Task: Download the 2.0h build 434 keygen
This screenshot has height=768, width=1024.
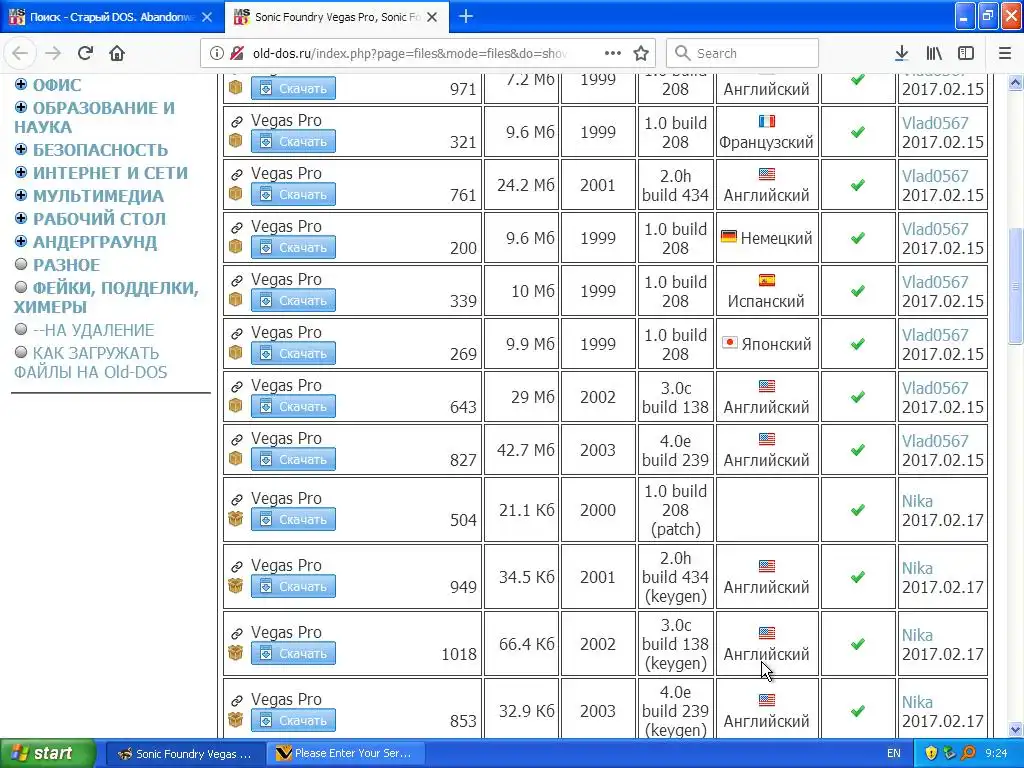Action: point(293,586)
